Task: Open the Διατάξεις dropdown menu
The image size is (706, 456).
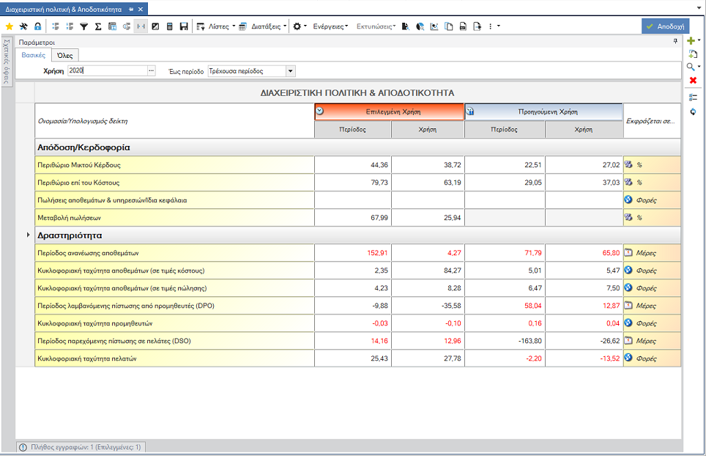Action: tap(262, 27)
